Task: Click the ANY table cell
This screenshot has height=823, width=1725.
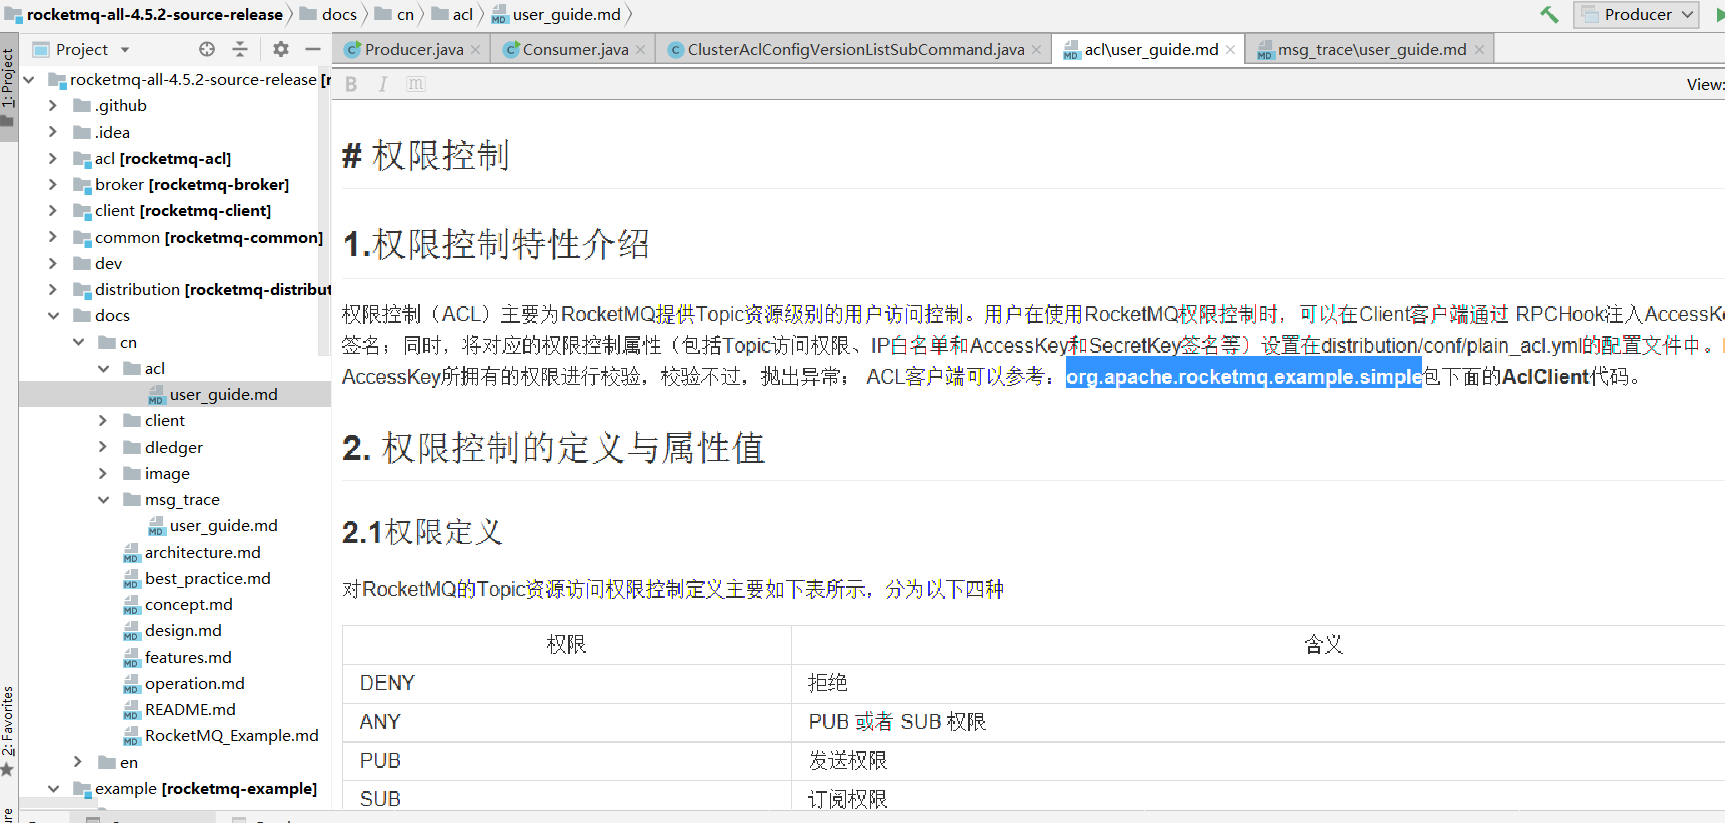Action: point(566,722)
